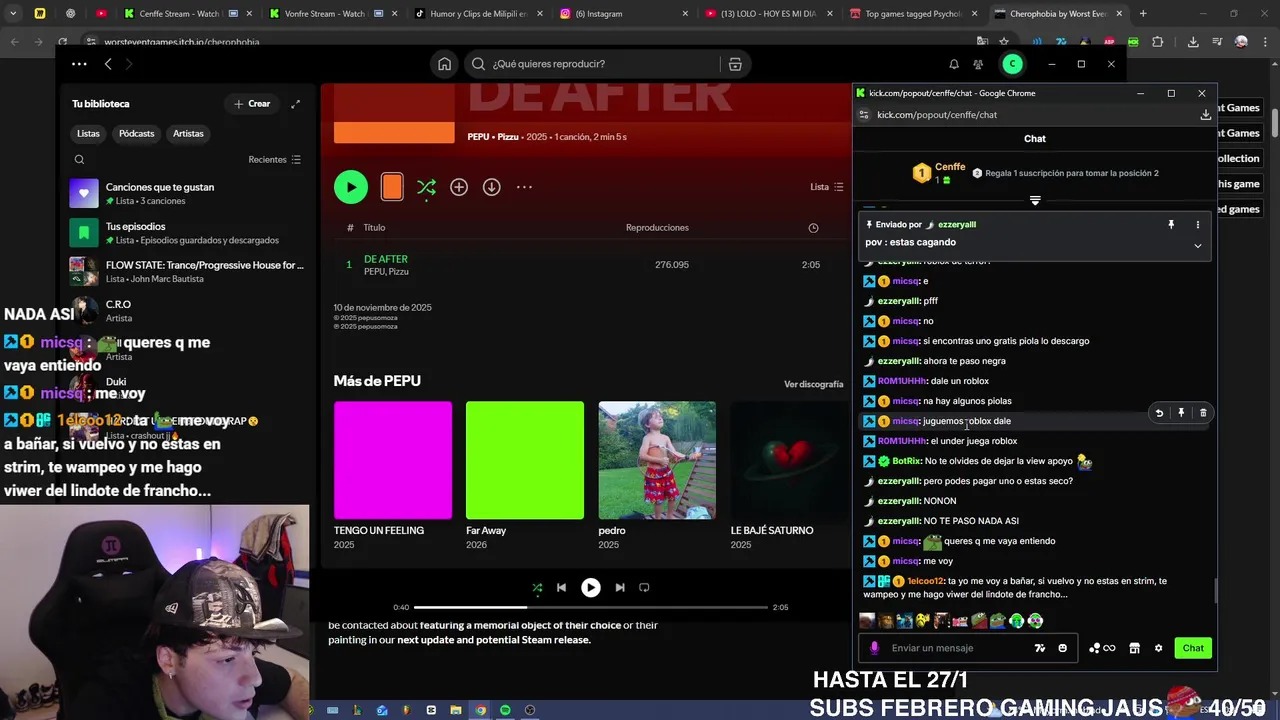Open Spotify notifications bell

954,64
